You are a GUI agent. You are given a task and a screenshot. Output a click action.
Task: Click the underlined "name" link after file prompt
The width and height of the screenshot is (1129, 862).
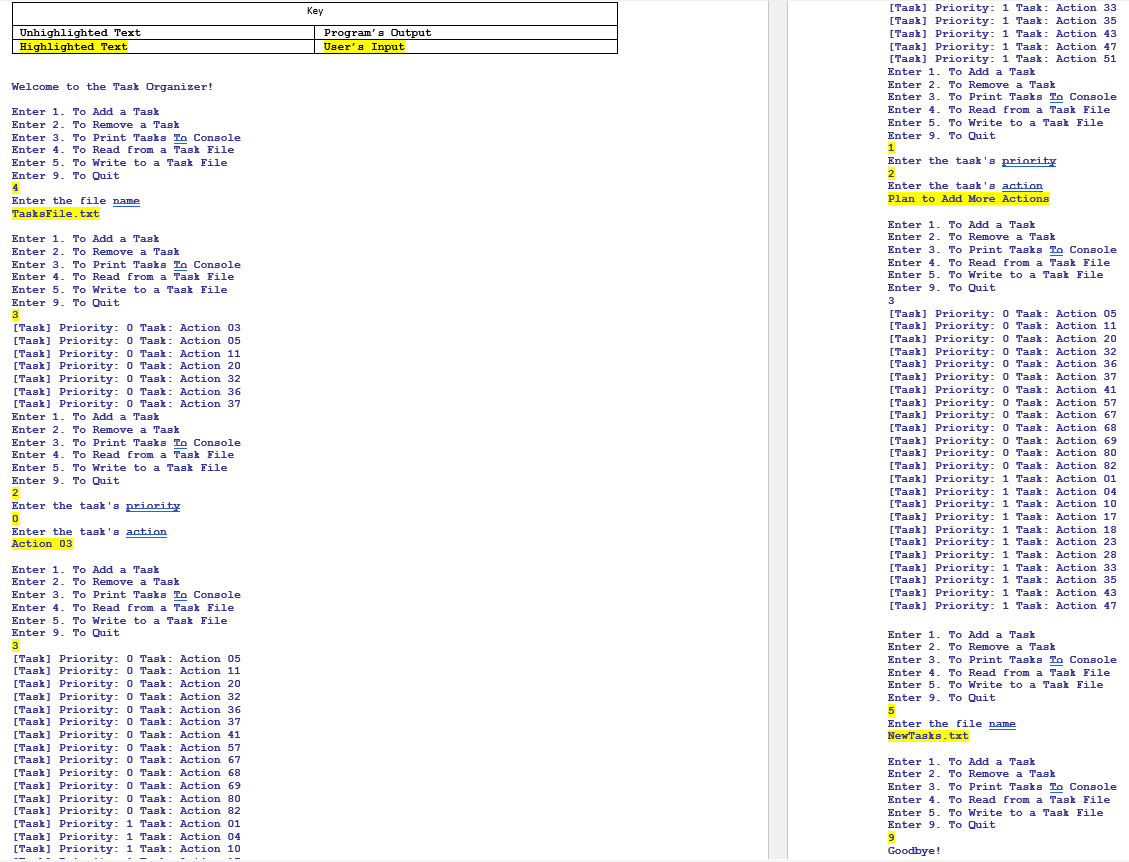point(126,200)
